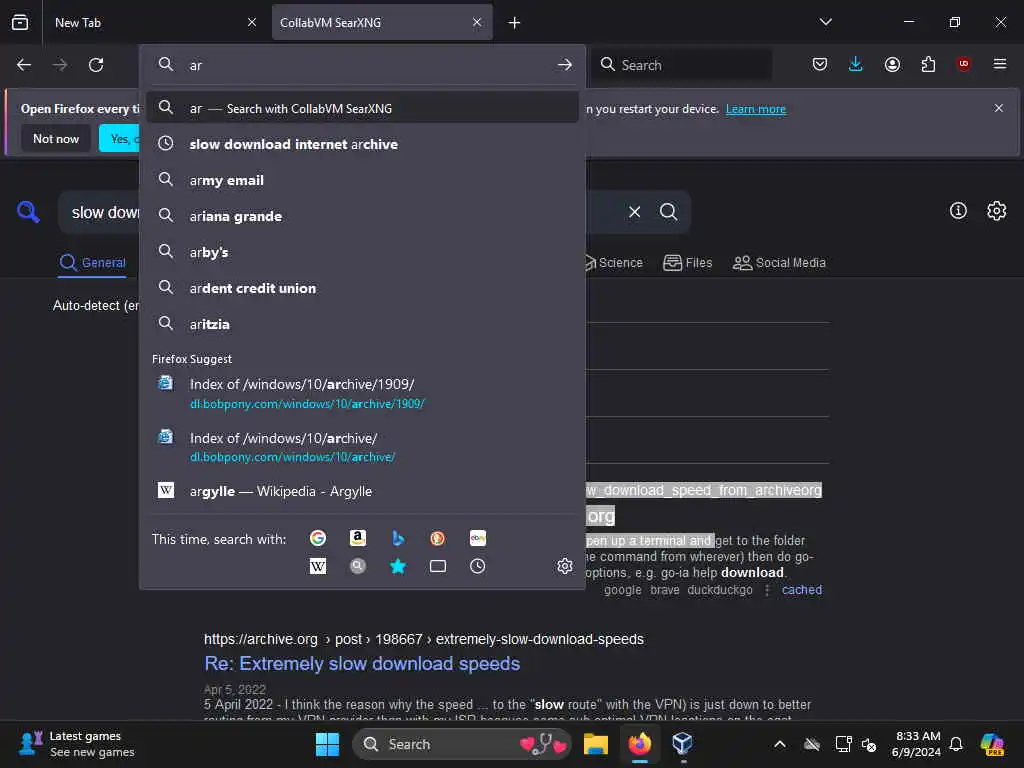Open VirtualBox cube taskbar icon
This screenshot has width=1024, height=768.
tap(682, 744)
